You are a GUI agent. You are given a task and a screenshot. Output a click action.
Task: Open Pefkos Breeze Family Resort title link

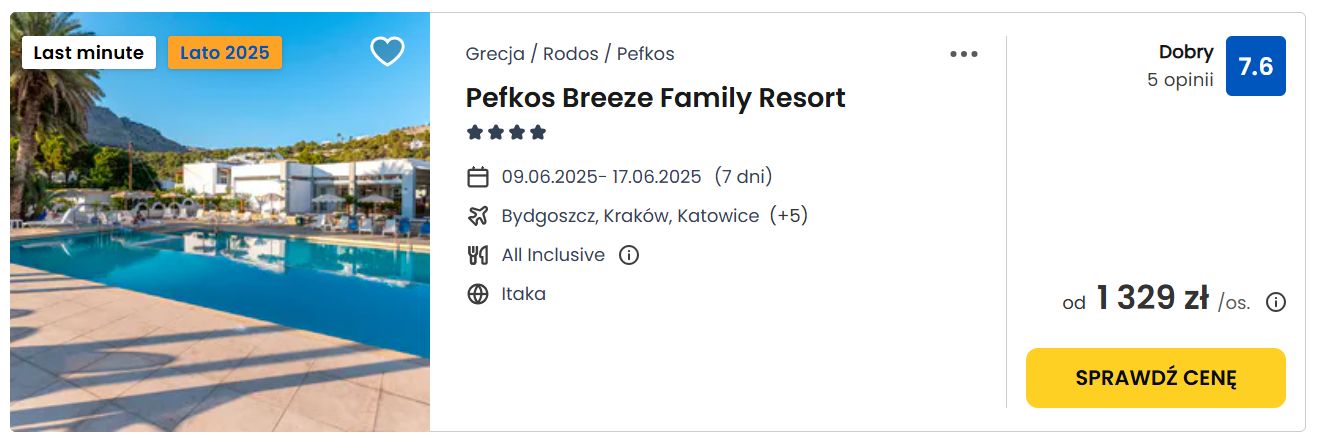click(x=656, y=98)
